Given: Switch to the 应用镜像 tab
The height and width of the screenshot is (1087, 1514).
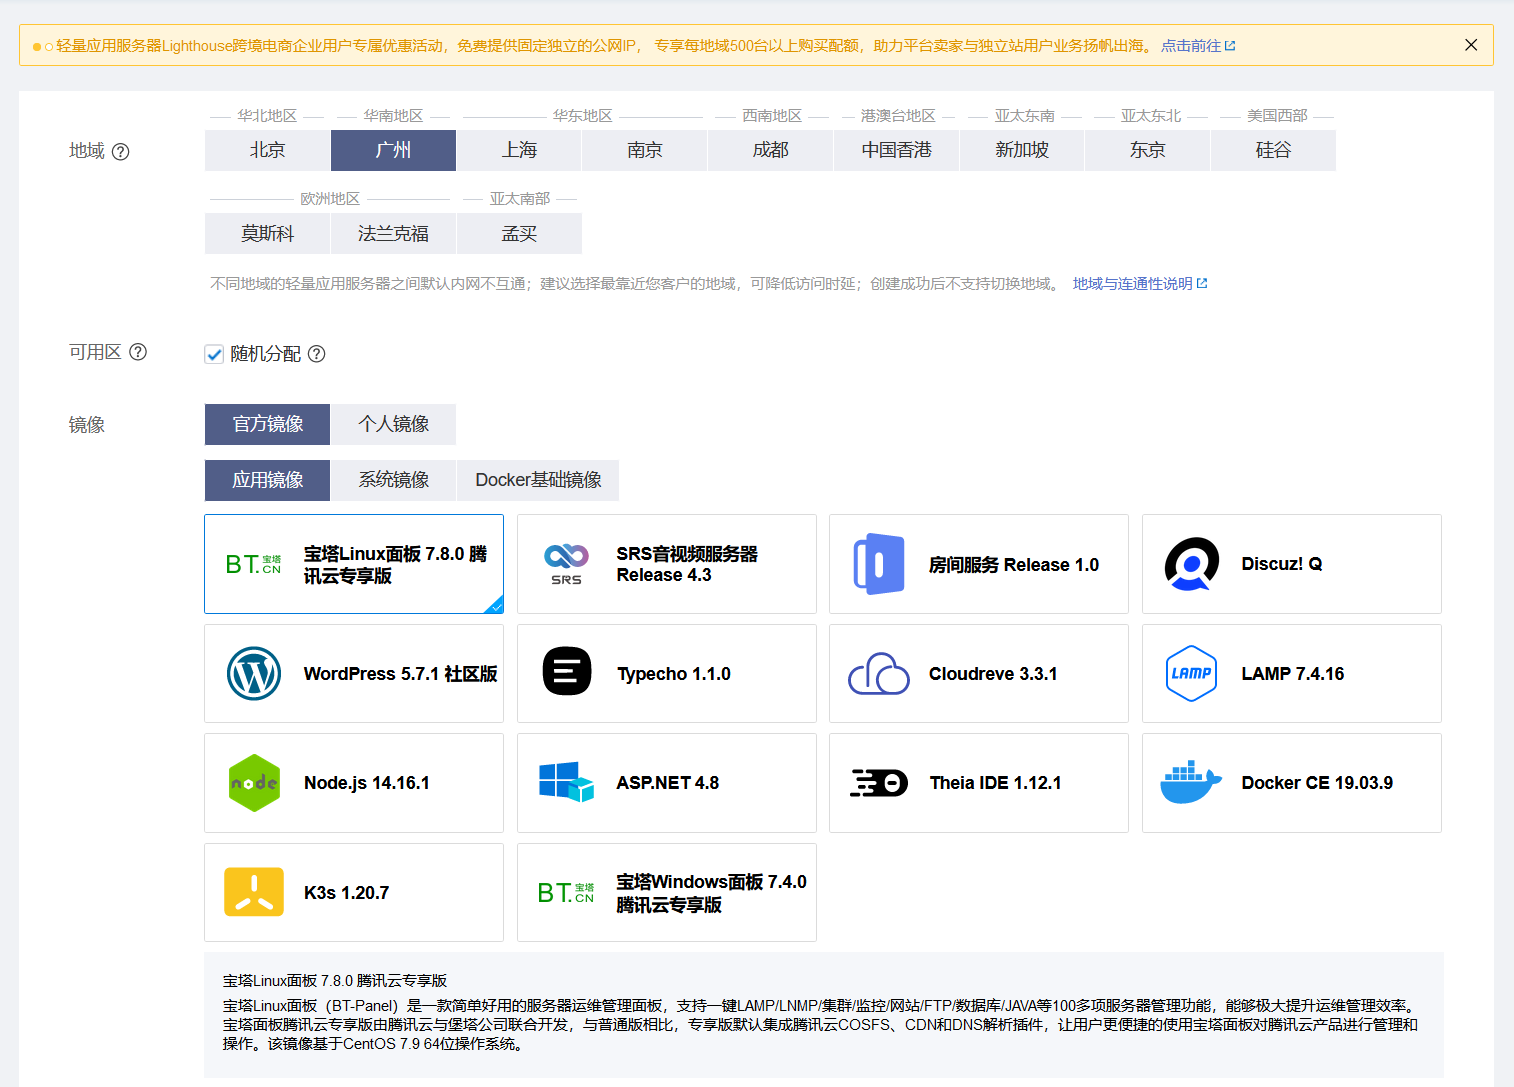Looking at the screenshot, I should point(268,480).
